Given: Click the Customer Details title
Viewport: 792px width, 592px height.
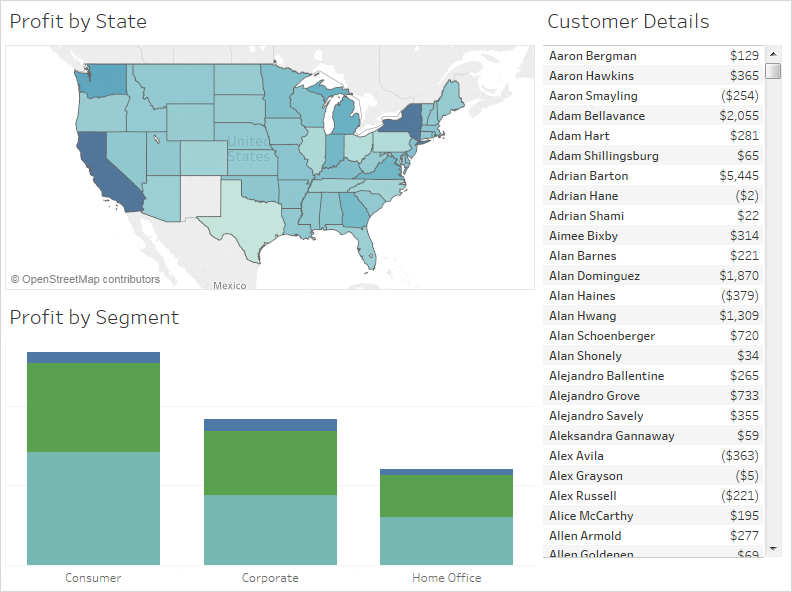Looking at the screenshot, I should coord(628,22).
